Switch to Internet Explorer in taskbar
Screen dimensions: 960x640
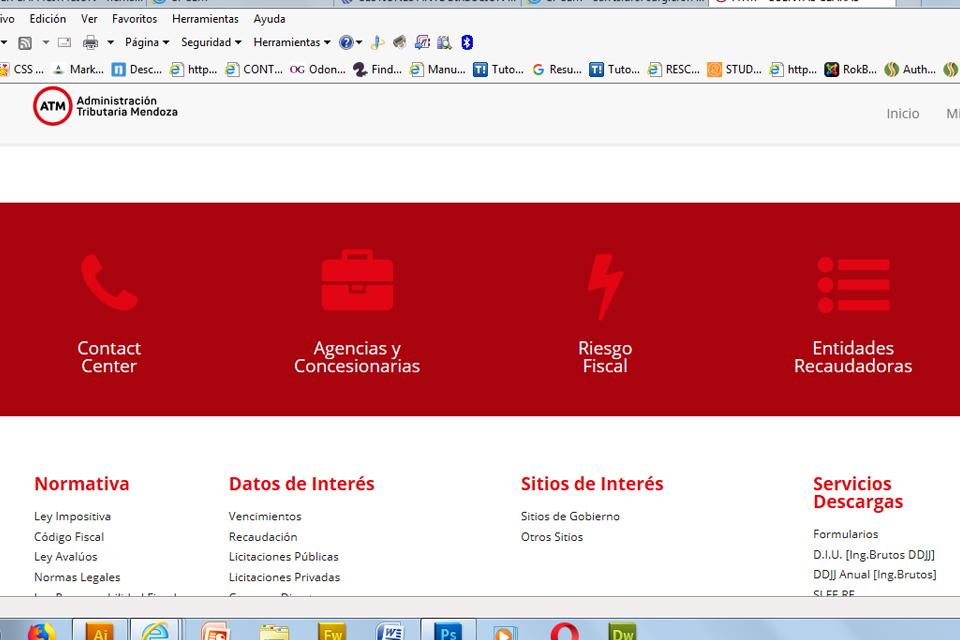coord(156,631)
